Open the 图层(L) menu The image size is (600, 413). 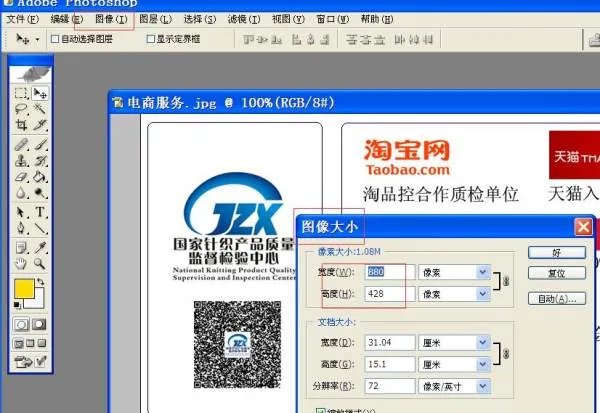(155, 19)
